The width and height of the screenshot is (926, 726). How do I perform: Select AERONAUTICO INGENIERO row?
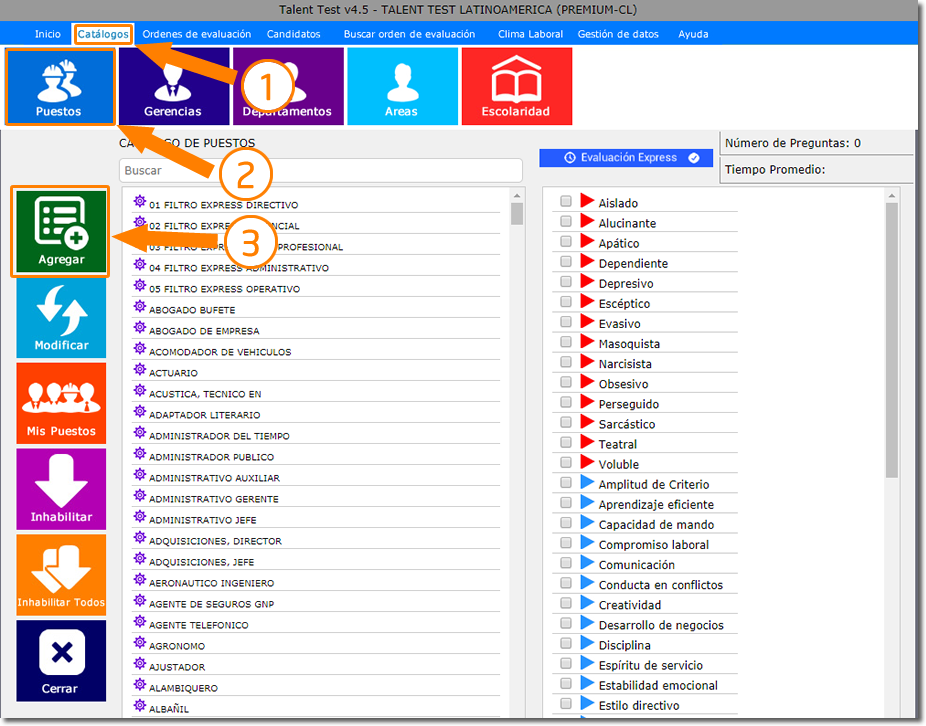[x=316, y=580]
